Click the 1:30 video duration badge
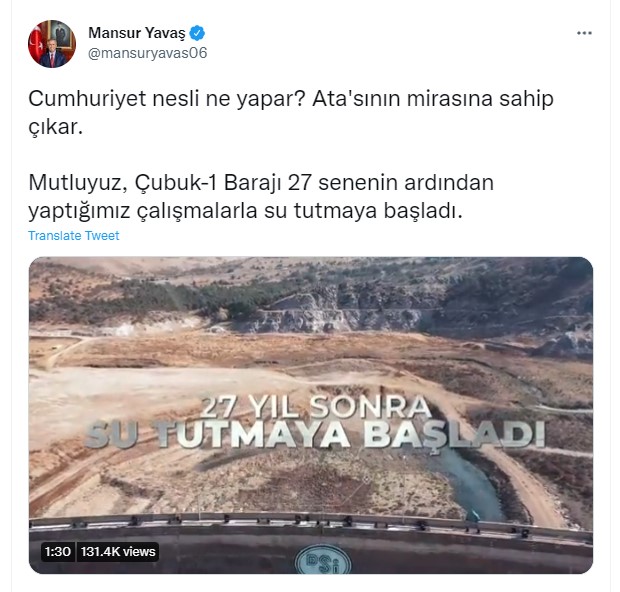Screen dimensions: 620x592 [58, 552]
